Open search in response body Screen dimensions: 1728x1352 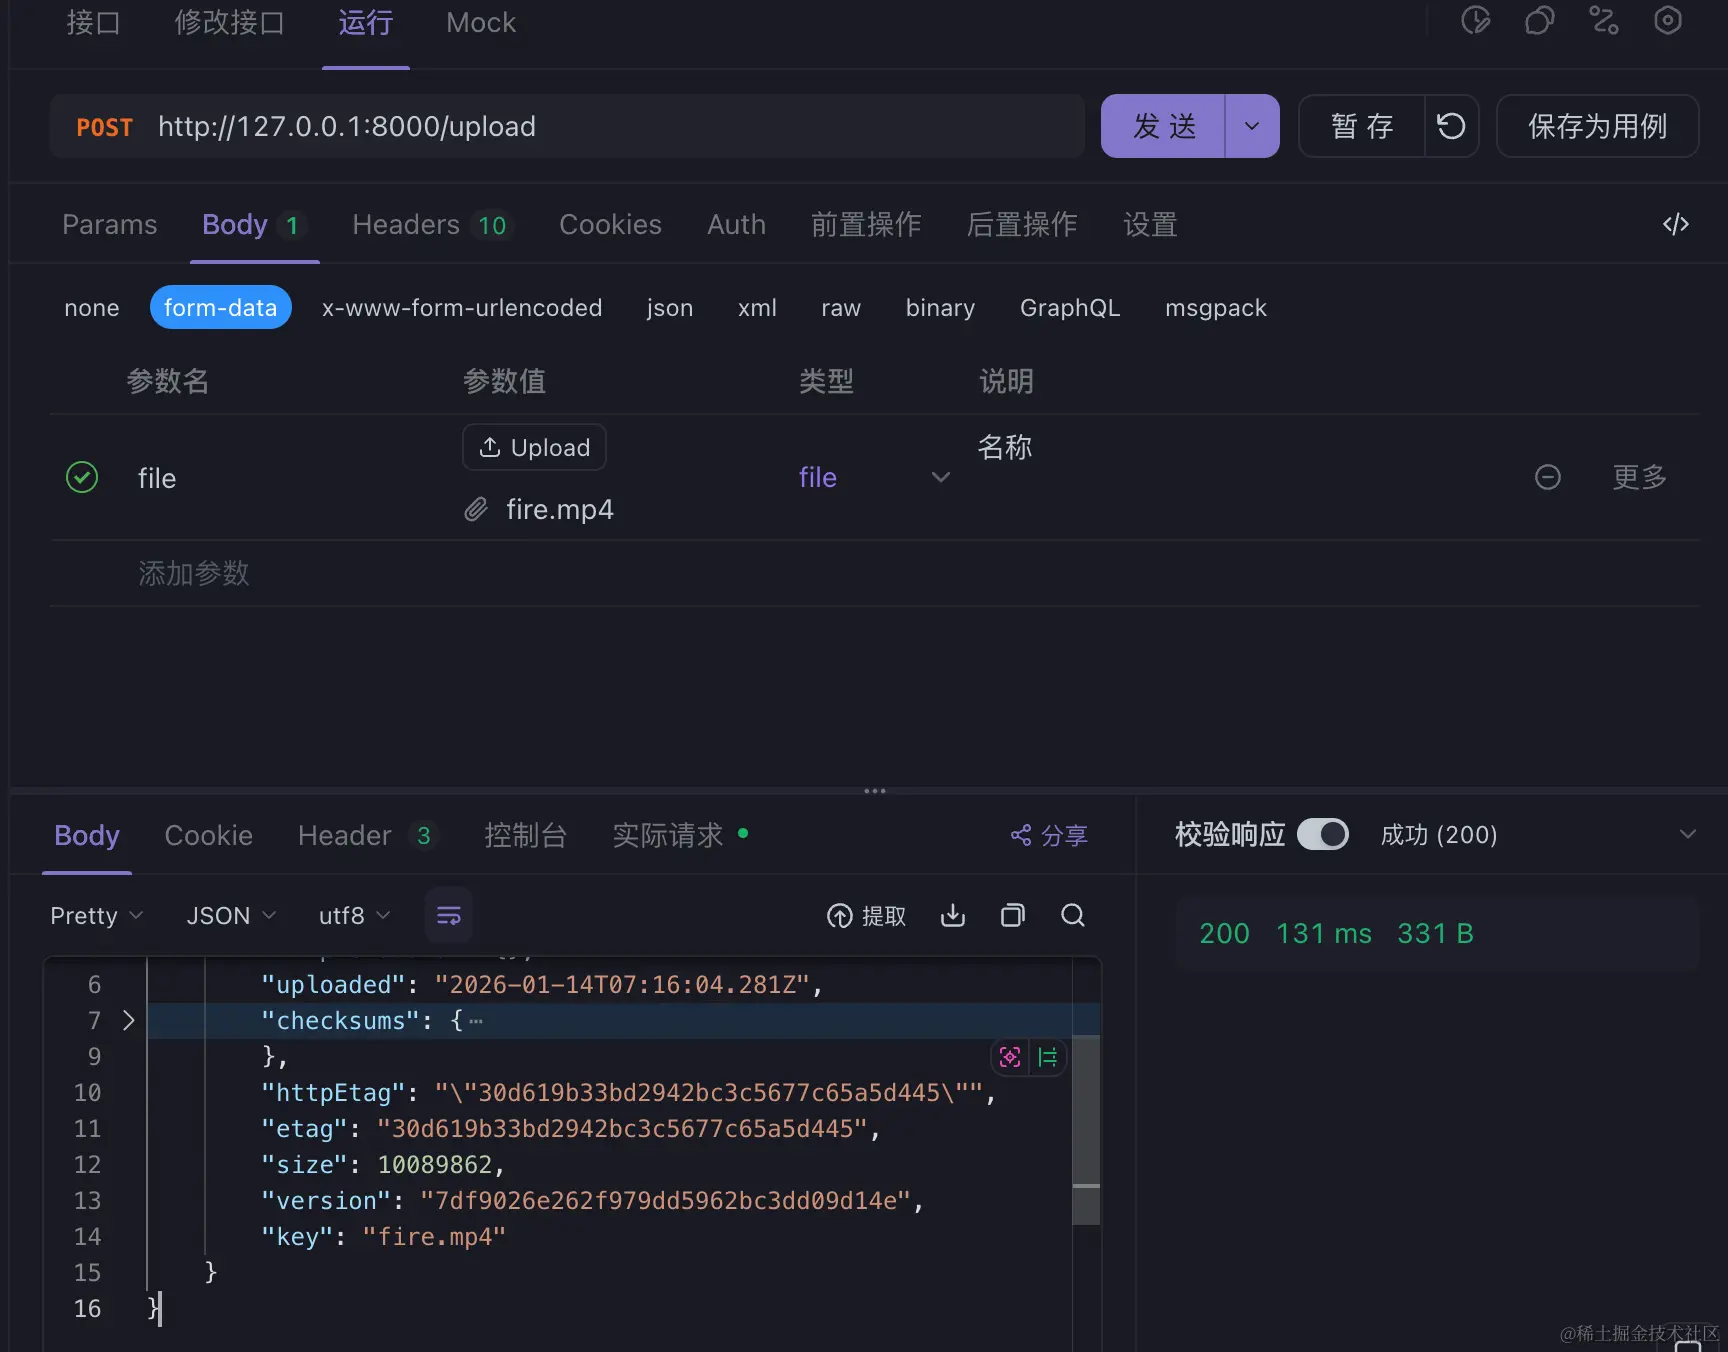click(1073, 915)
